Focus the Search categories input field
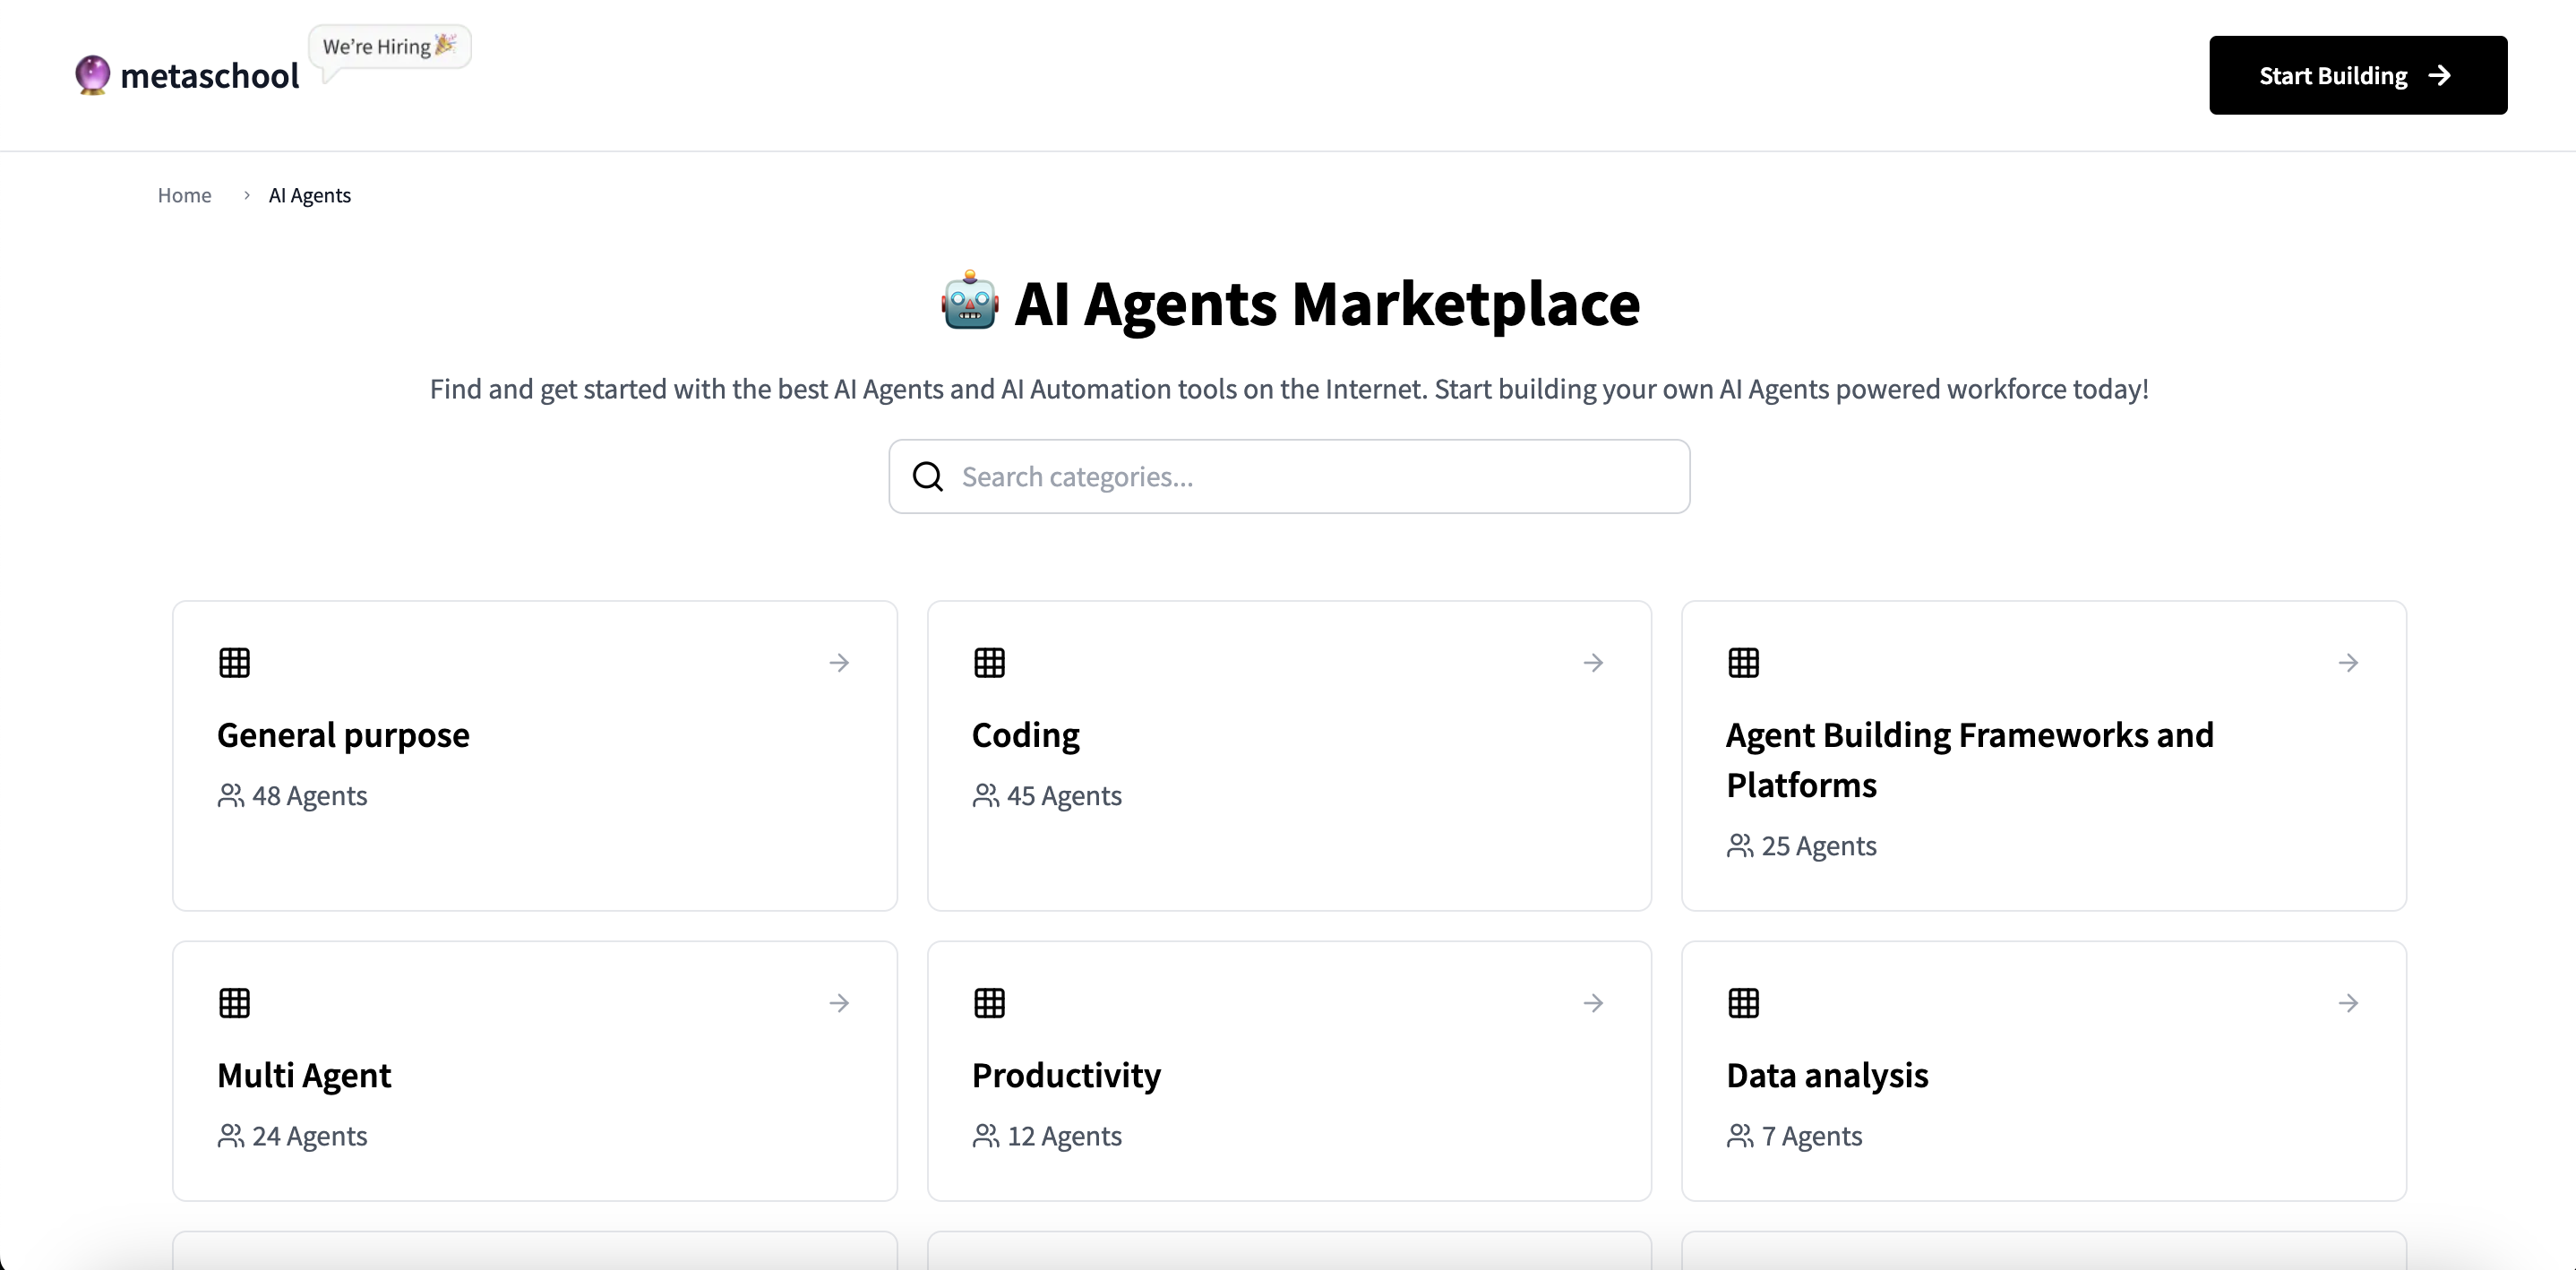 pos(1310,477)
